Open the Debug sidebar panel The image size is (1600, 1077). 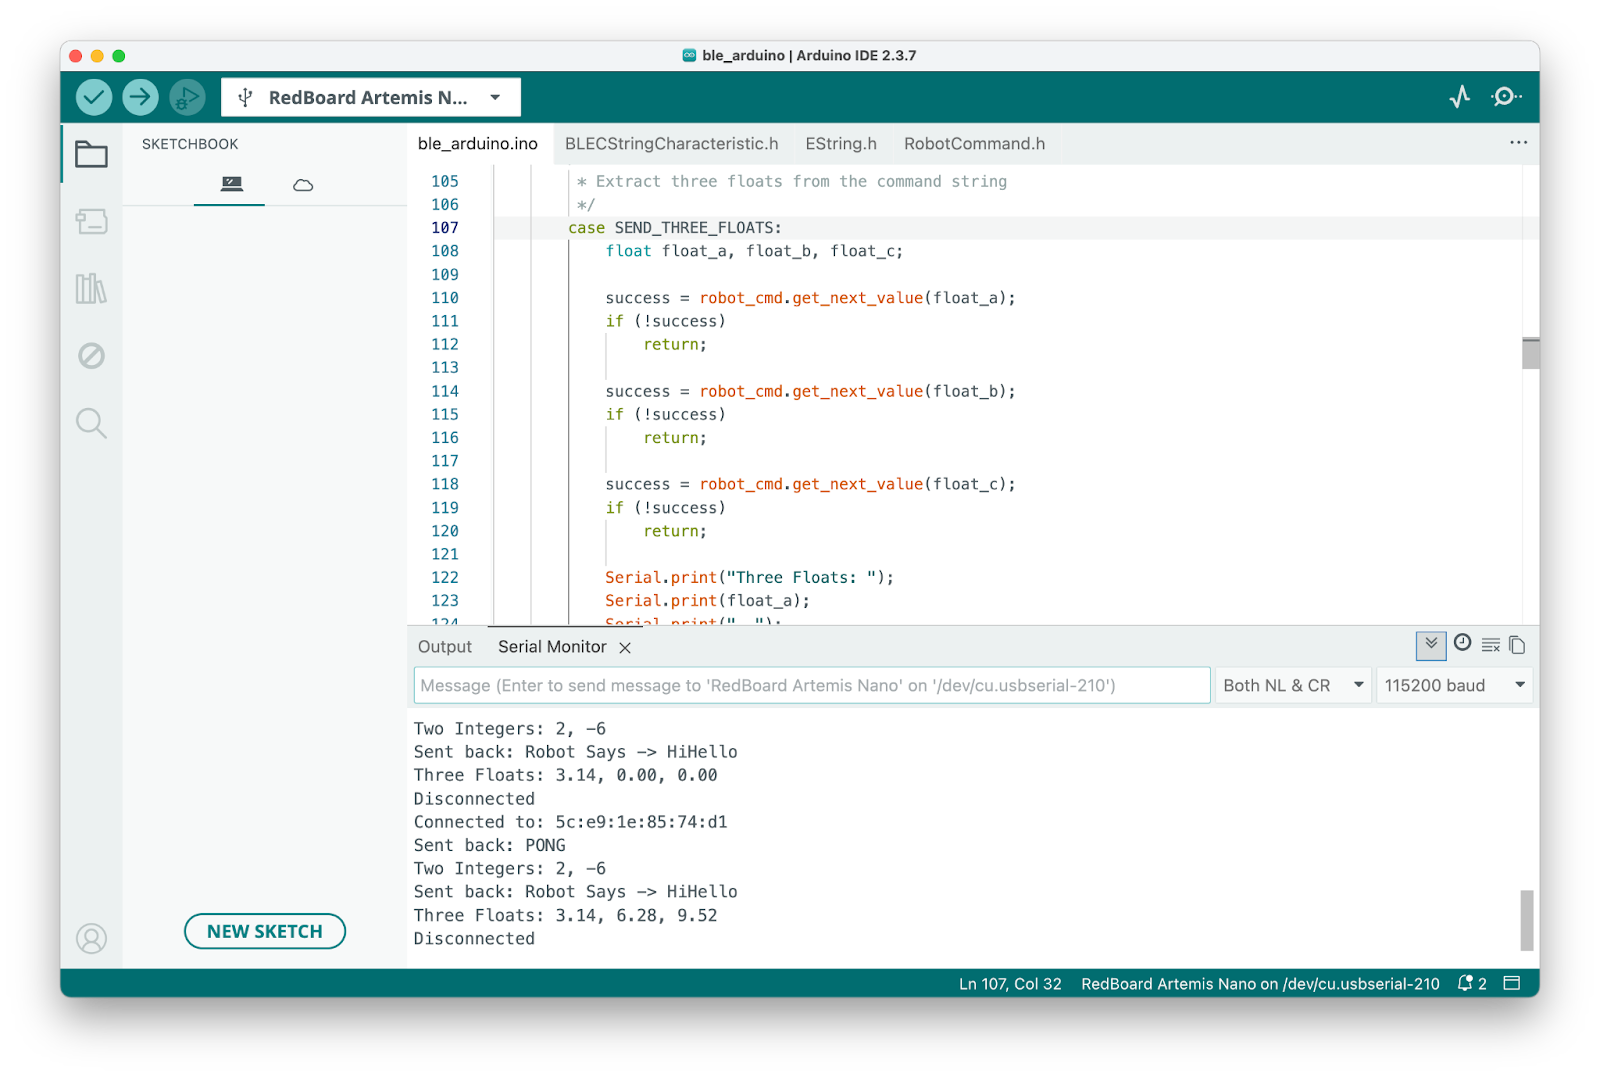(x=91, y=356)
